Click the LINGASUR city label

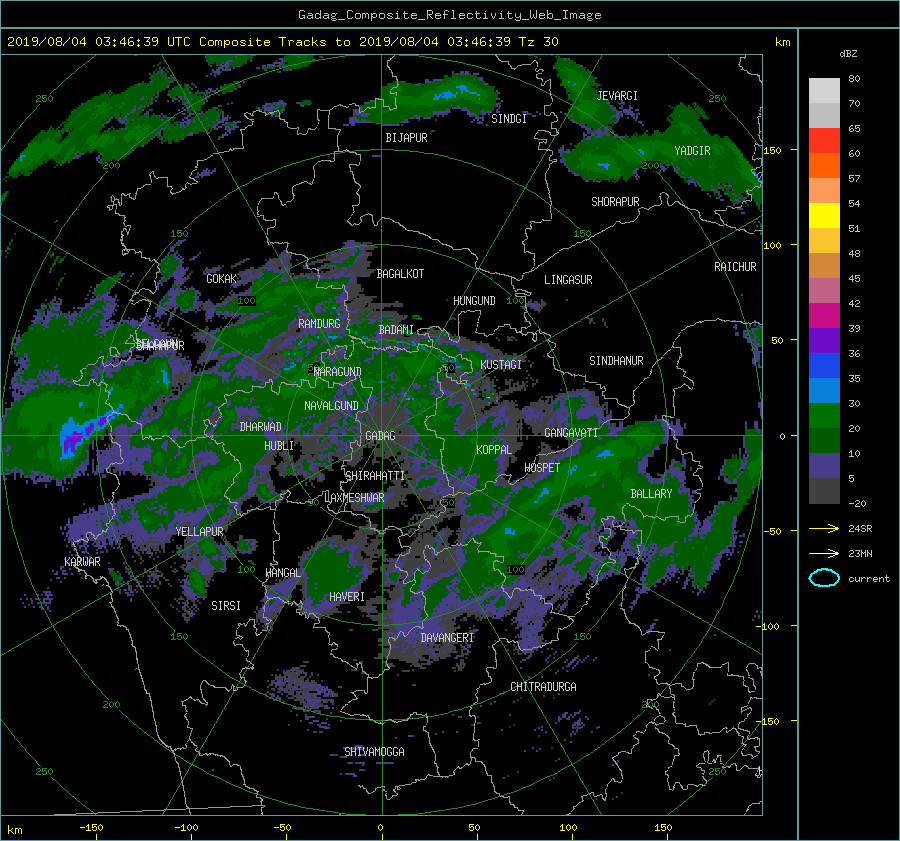coord(568,280)
